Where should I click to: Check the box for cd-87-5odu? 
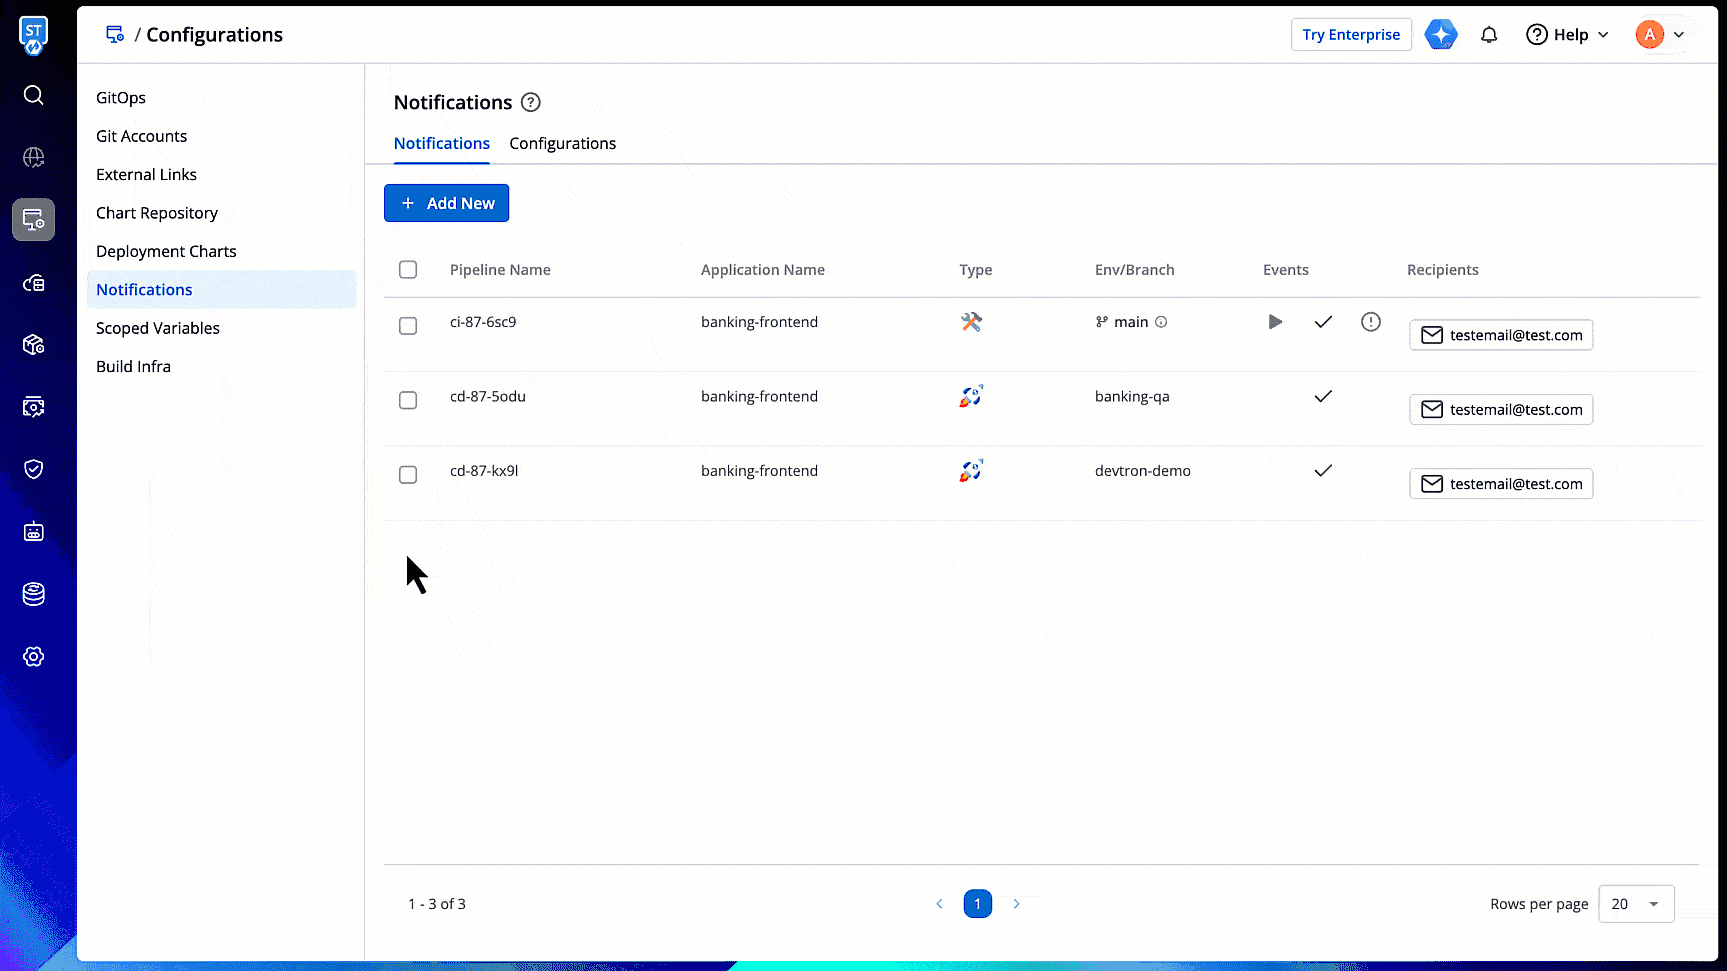408,400
